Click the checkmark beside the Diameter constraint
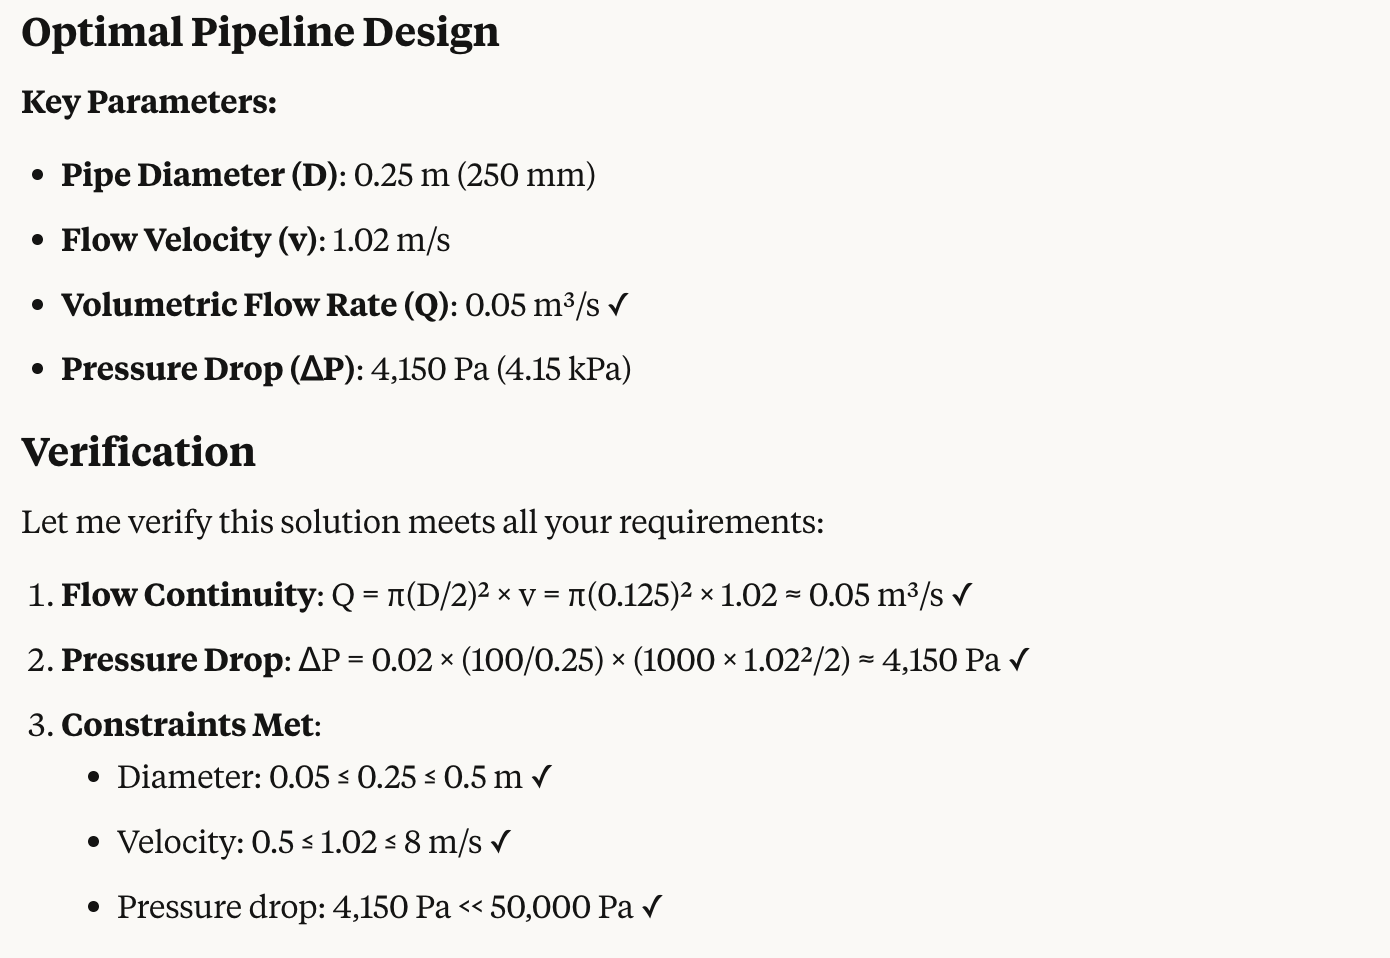Viewport: 1390px width, 958px height. [x=541, y=778]
